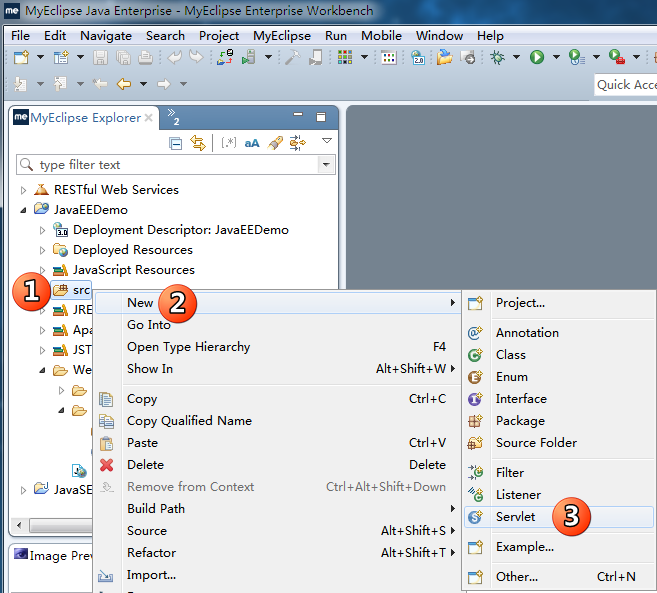Image resolution: width=657 pixels, height=593 pixels.
Task: Click the flashlight search icon in Explorer
Action: 275,143
